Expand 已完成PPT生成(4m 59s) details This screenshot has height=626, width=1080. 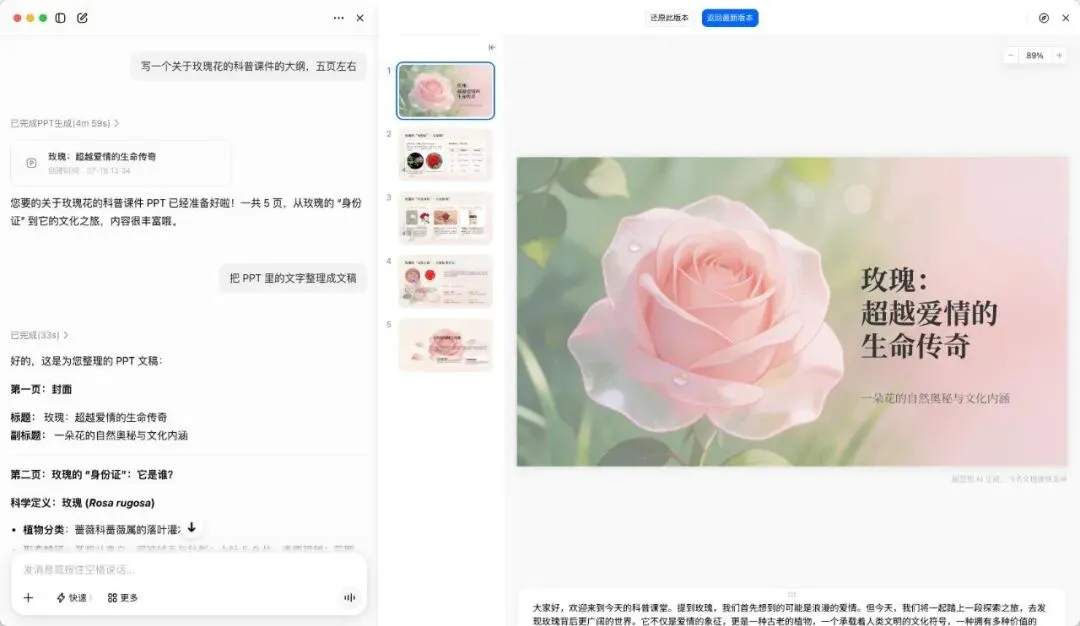(x=65, y=123)
